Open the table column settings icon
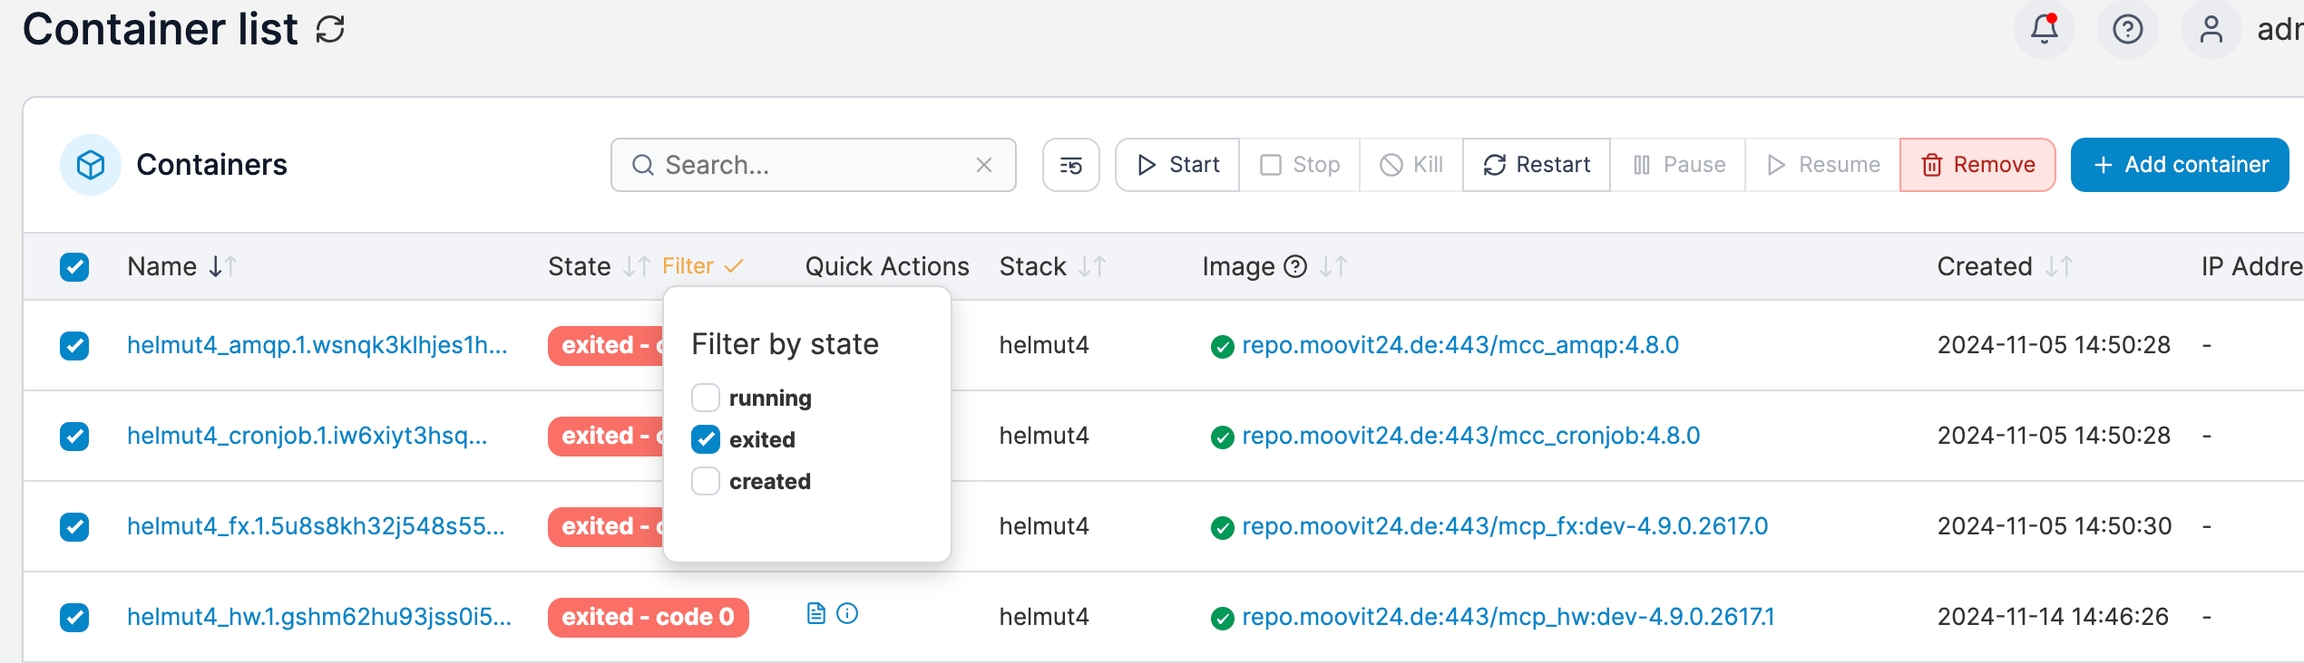This screenshot has width=2304, height=663. coord(1070,165)
